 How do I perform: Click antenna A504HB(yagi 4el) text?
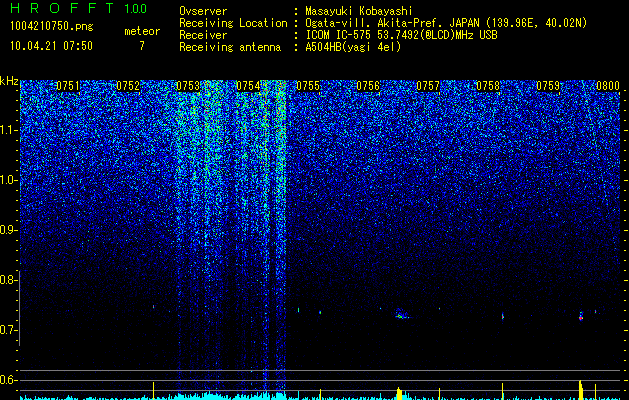coord(353,47)
